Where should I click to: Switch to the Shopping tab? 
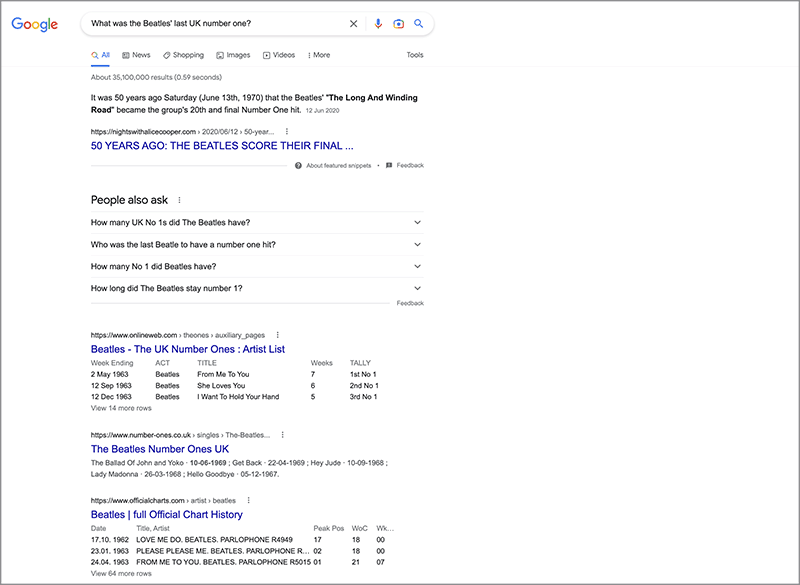click(x=183, y=55)
